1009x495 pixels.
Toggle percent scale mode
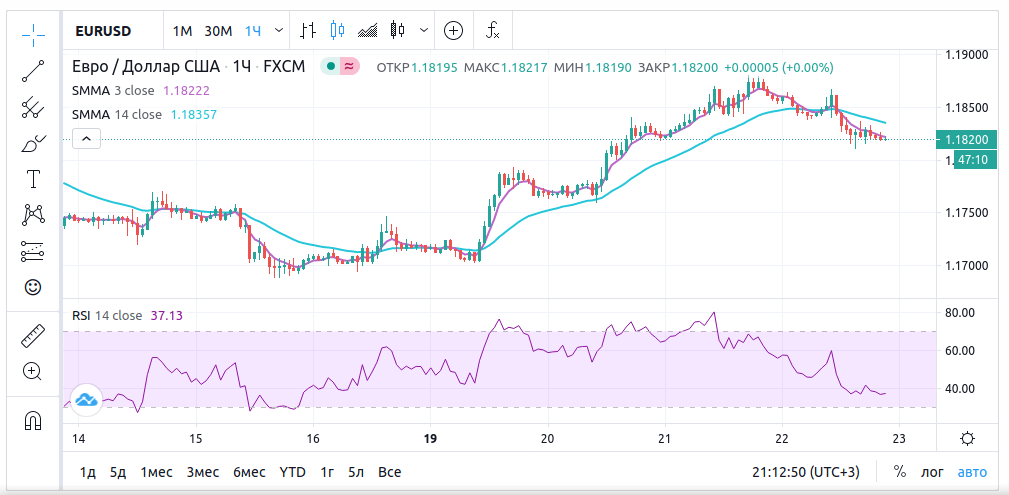pos(900,472)
